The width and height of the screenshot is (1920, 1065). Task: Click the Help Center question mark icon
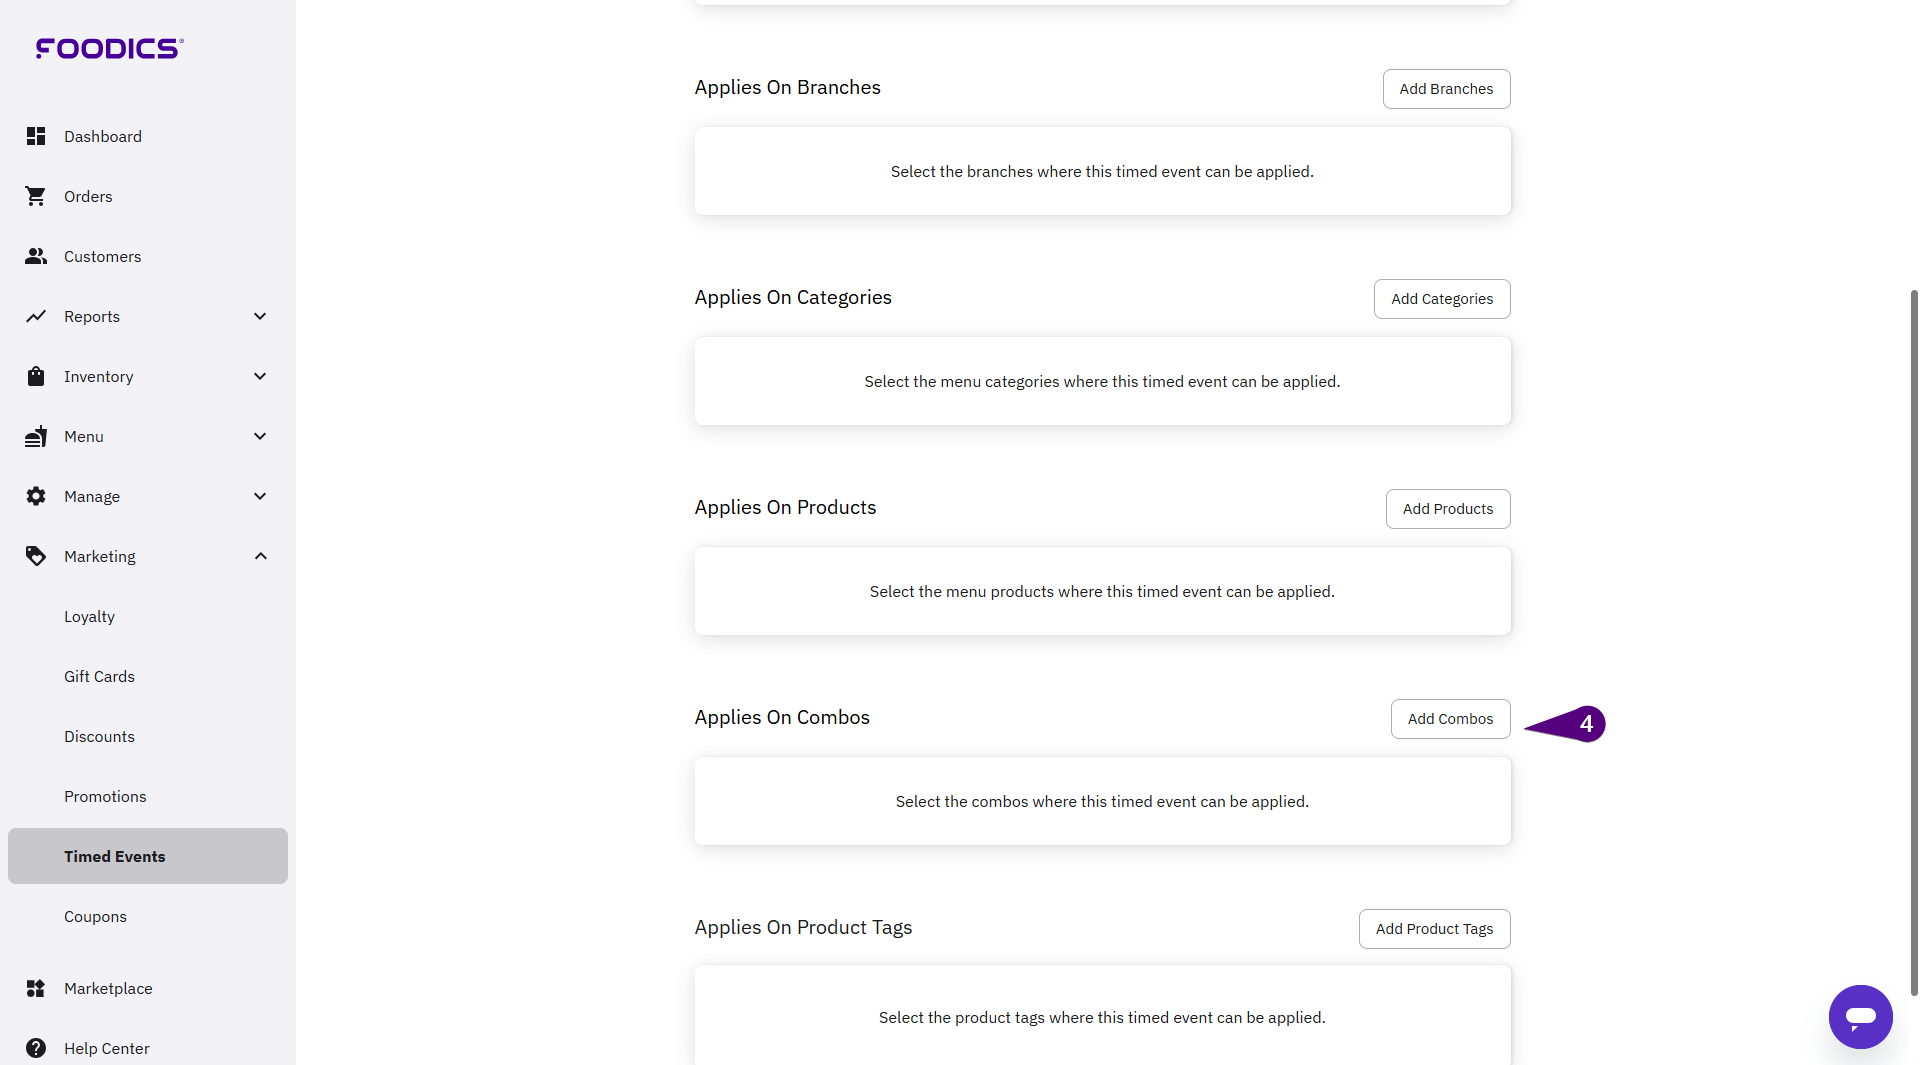point(36,1048)
